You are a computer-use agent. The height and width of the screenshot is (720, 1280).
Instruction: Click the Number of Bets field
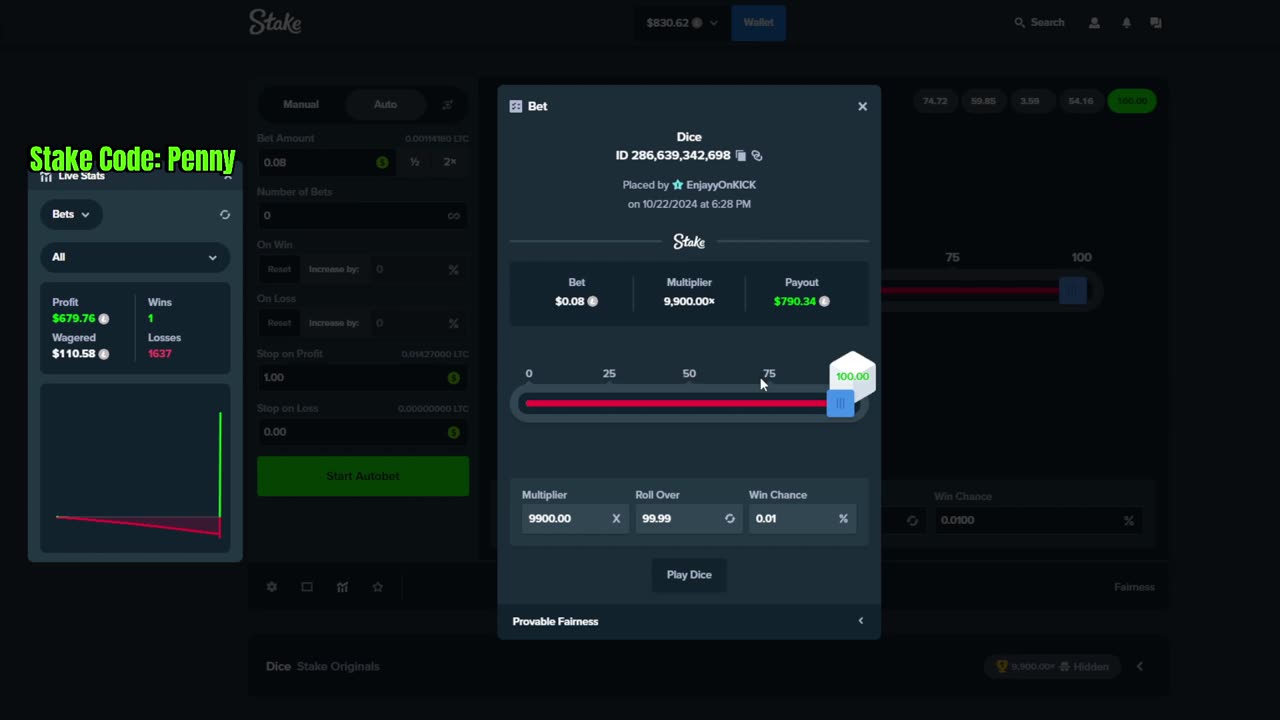362,215
